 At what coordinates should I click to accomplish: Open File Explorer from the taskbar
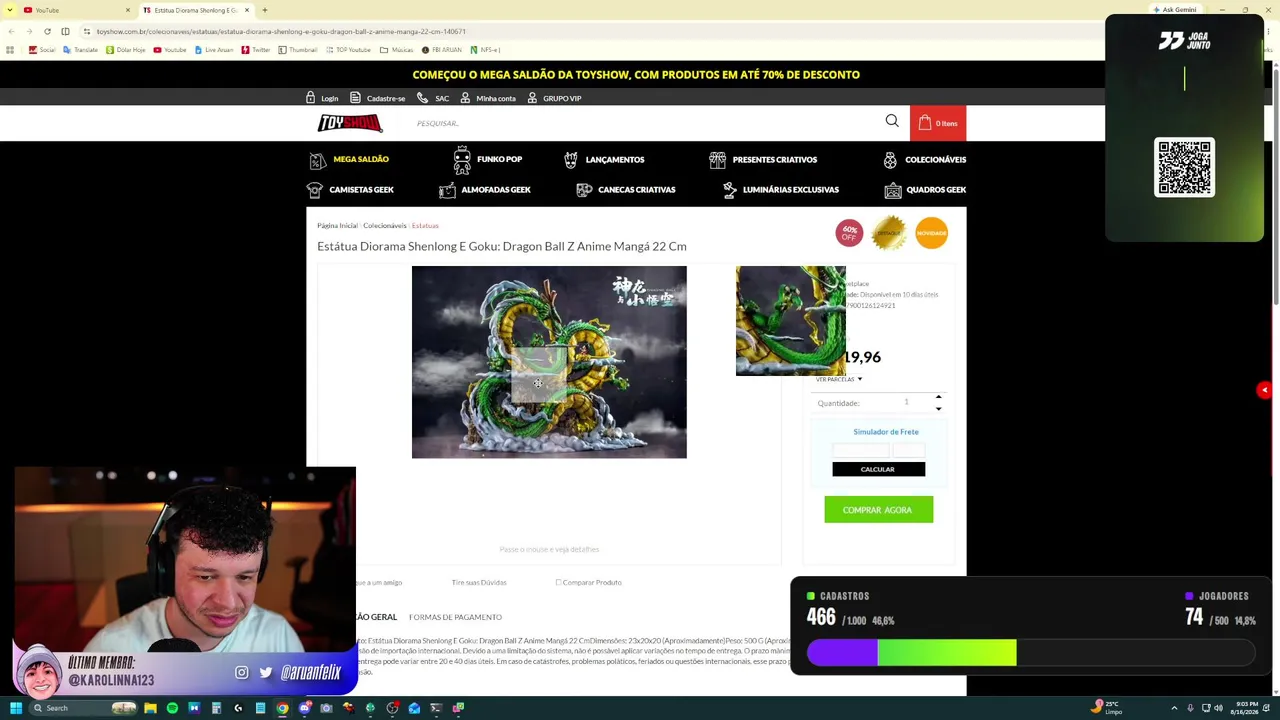click(150, 708)
